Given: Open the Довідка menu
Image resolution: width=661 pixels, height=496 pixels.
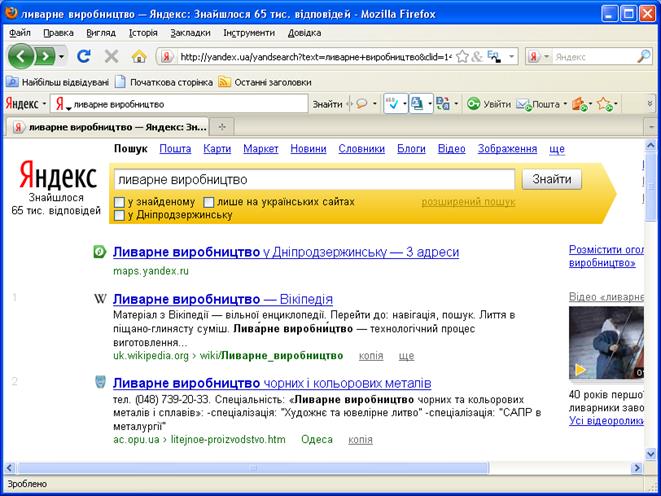Looking at the screenshot, I should pos(304,33).
